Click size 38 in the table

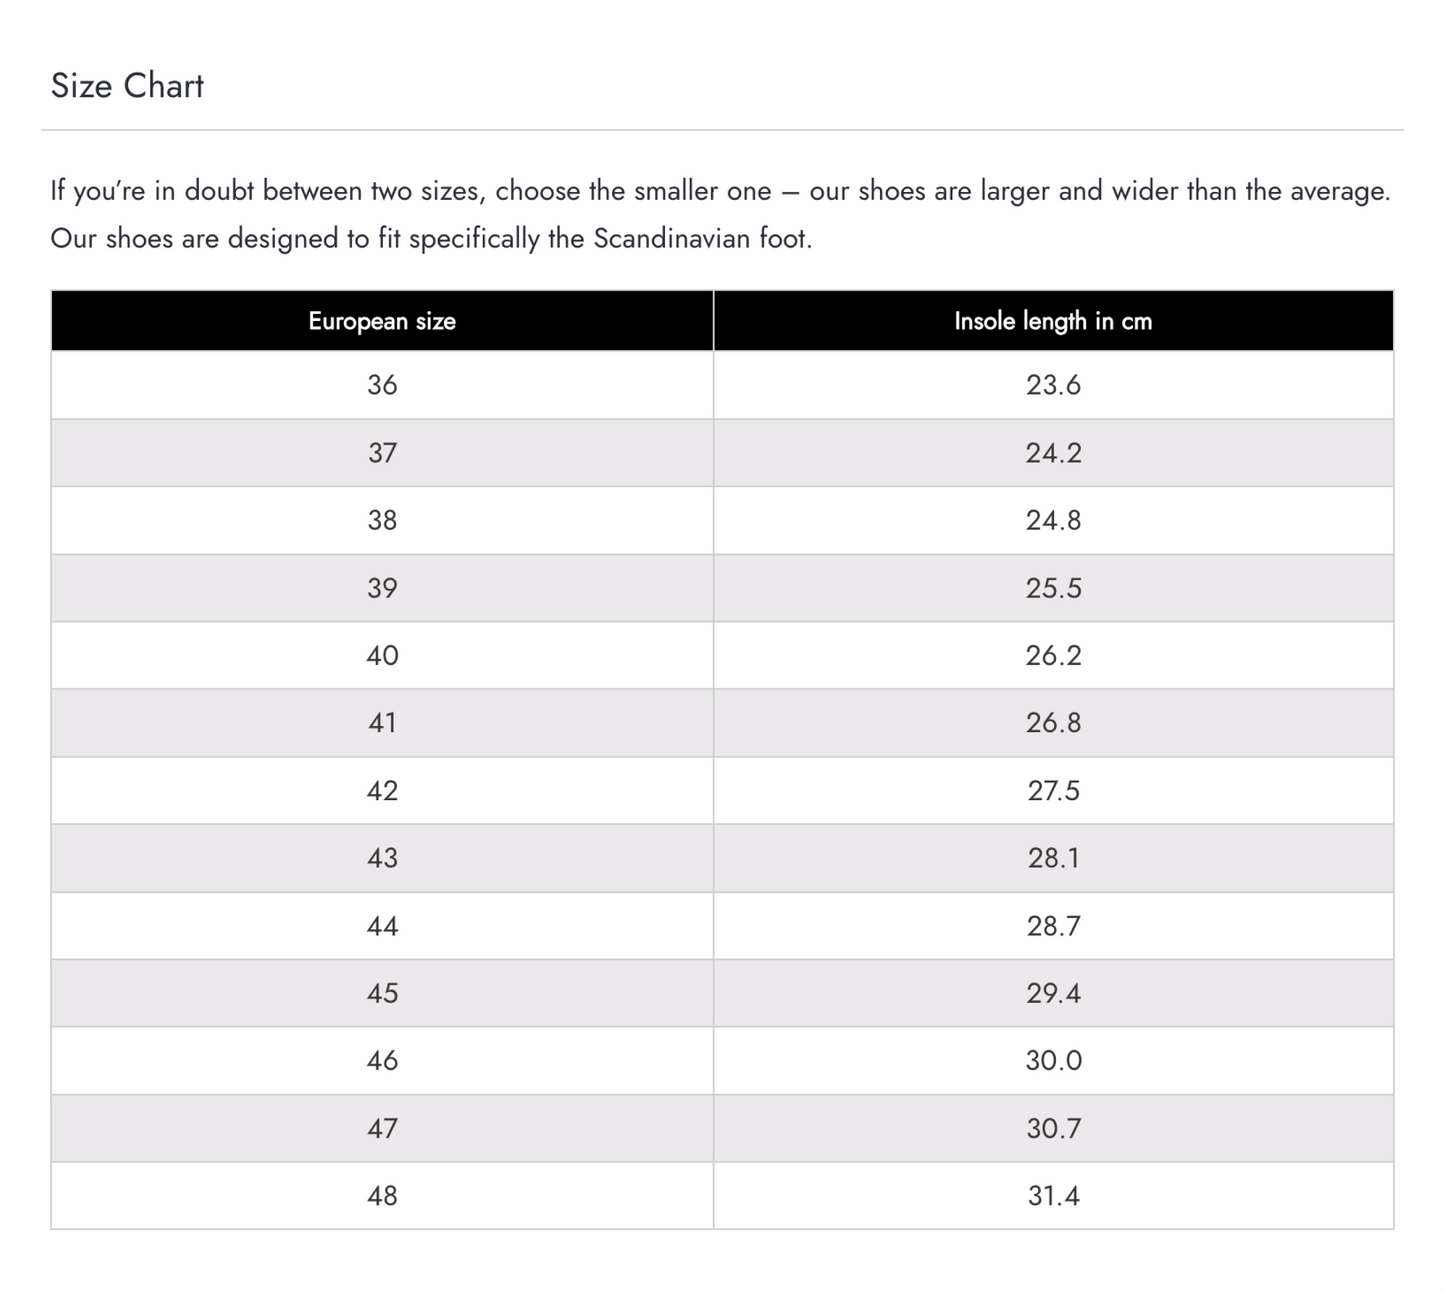[x=382, y=520]
